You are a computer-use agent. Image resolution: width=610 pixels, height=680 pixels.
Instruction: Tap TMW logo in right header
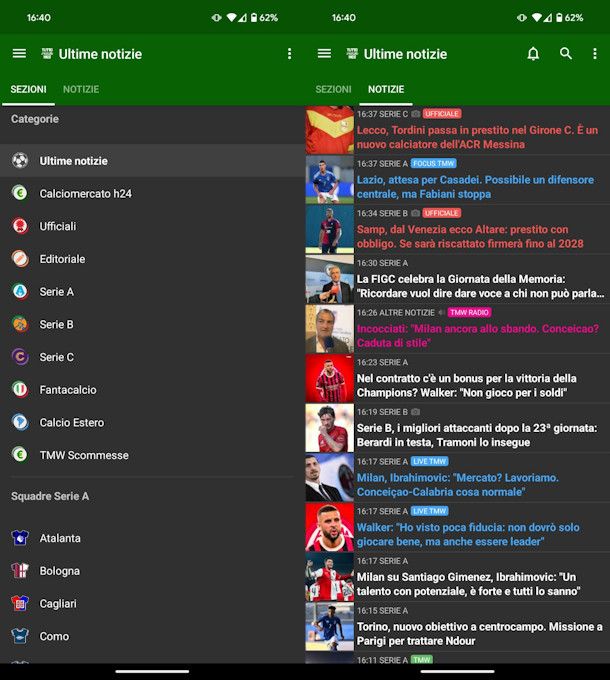(352, 54)
